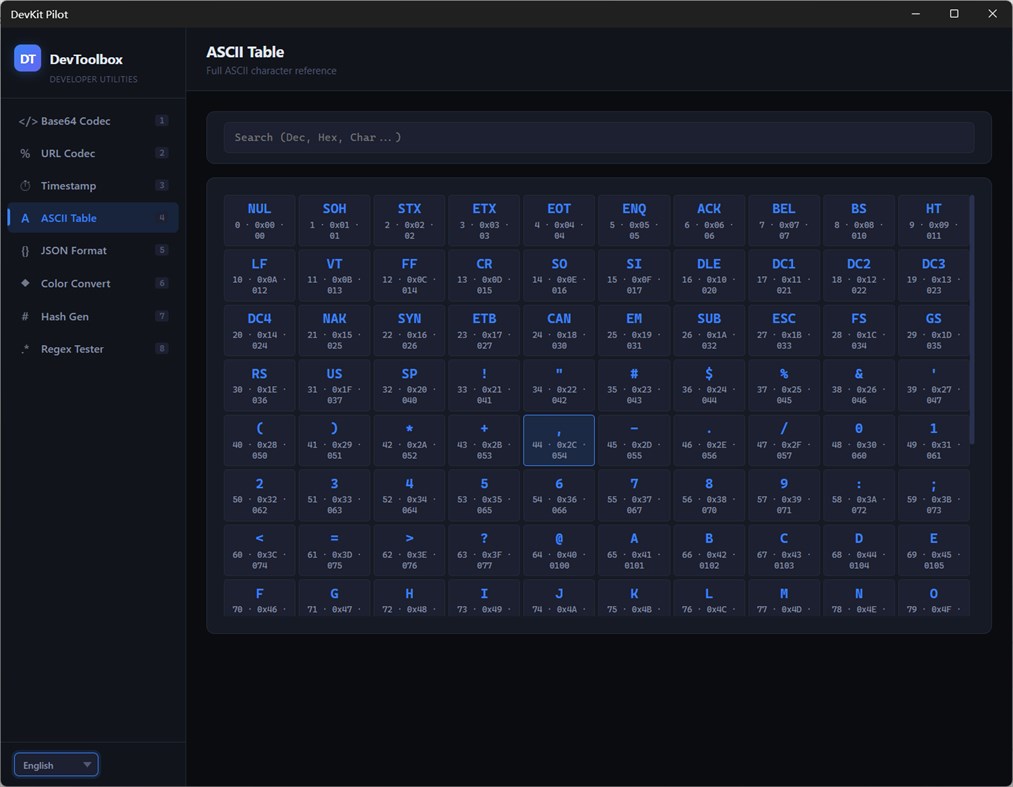1013x787 pixels.
Task: Click the ASCII table vertical scrollbar
Action: (972, 320)
